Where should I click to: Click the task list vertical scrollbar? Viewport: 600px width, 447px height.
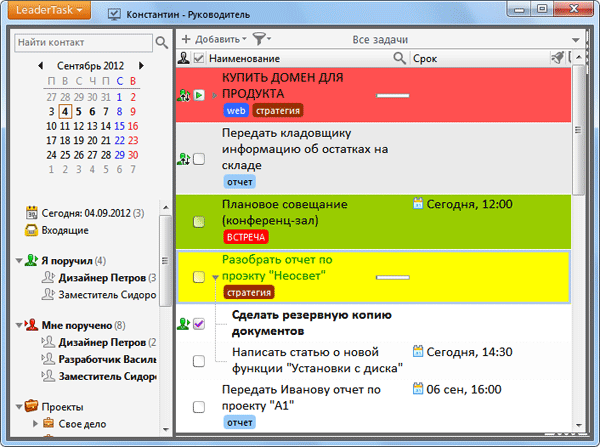[x=578, y=130]
